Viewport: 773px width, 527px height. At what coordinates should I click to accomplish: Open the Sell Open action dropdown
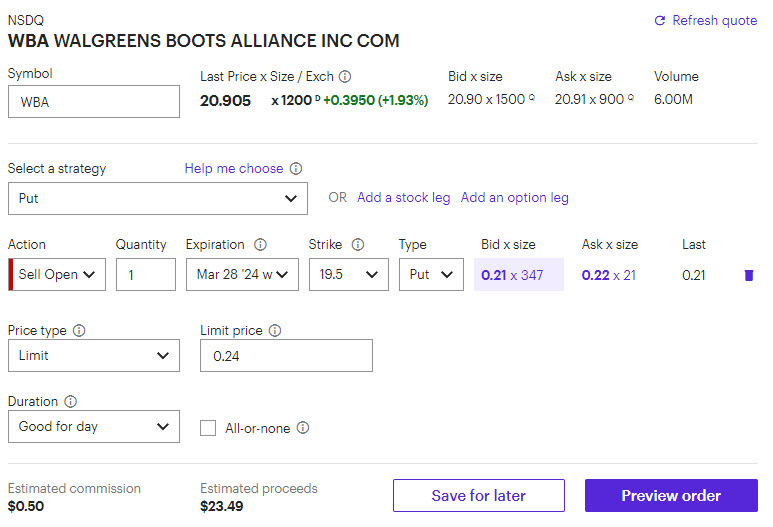(60, 274)
